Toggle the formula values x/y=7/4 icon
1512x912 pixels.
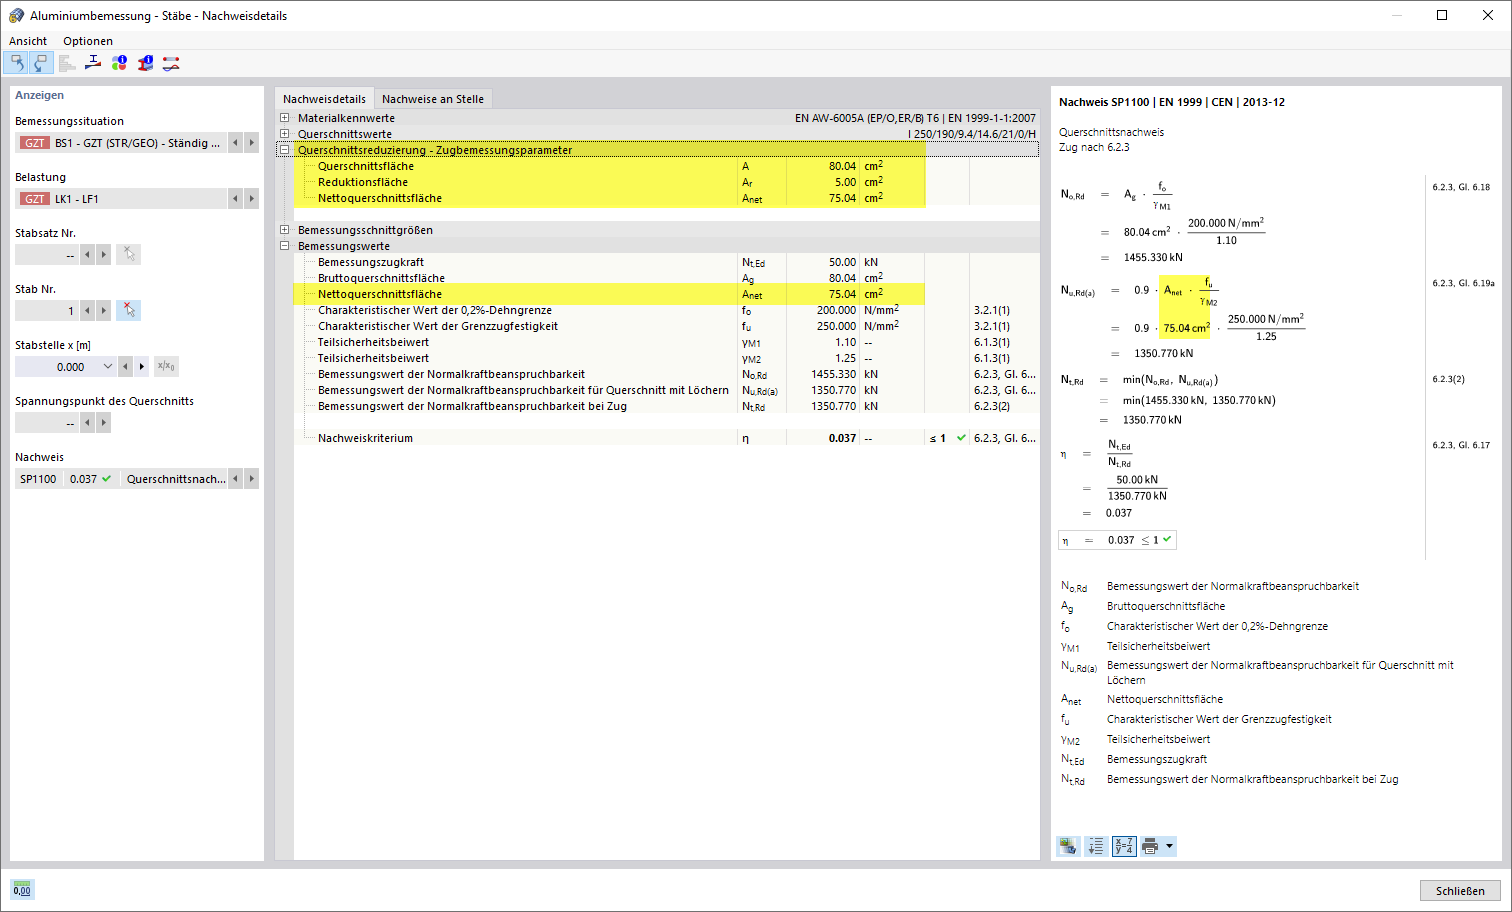coord(1124,847)
